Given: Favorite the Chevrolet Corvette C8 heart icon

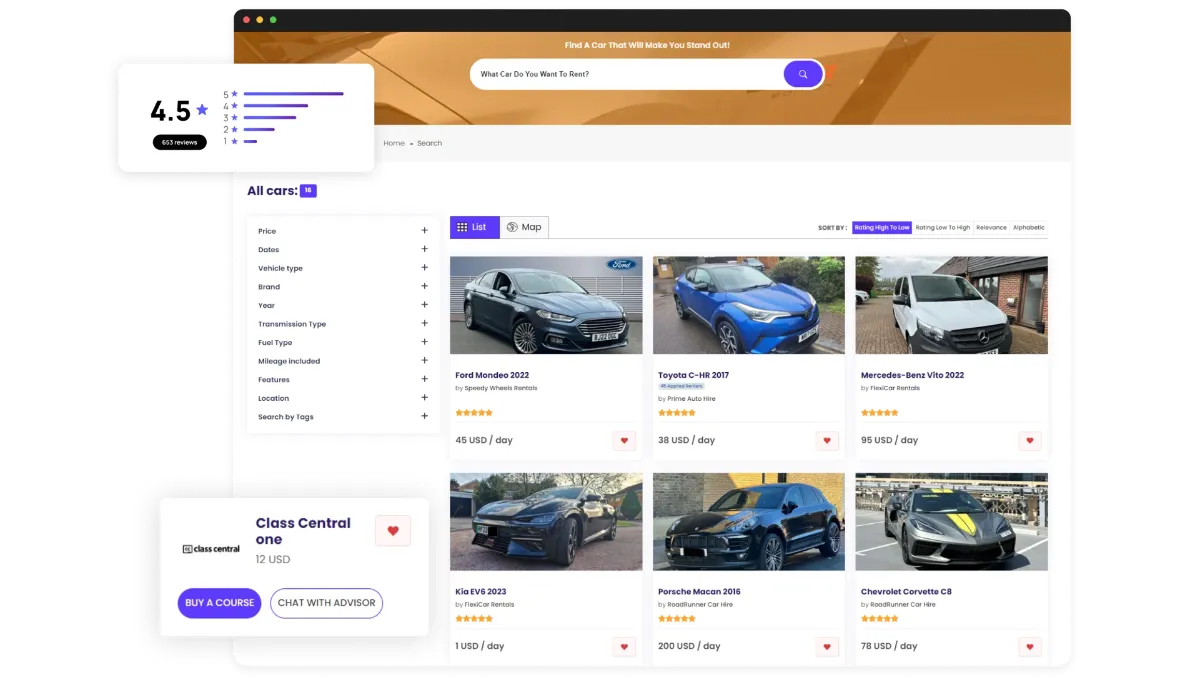Looking at the screenshot, I should pos(1030,647).
